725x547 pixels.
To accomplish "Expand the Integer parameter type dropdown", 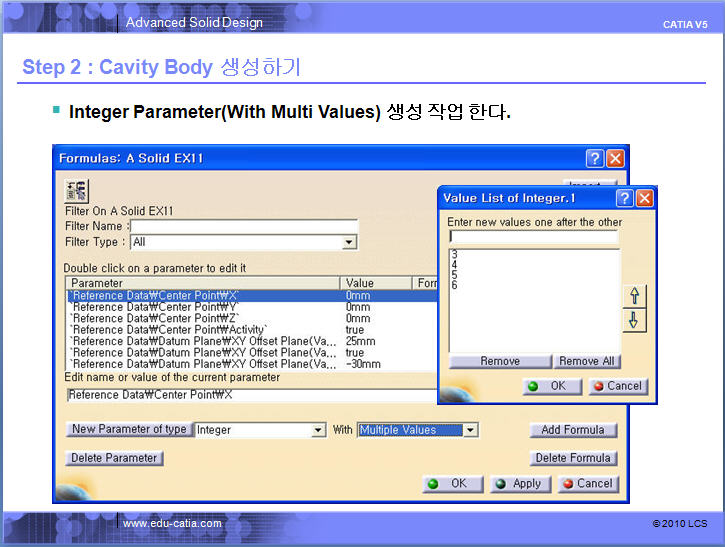I will click(x=319, y=430).
